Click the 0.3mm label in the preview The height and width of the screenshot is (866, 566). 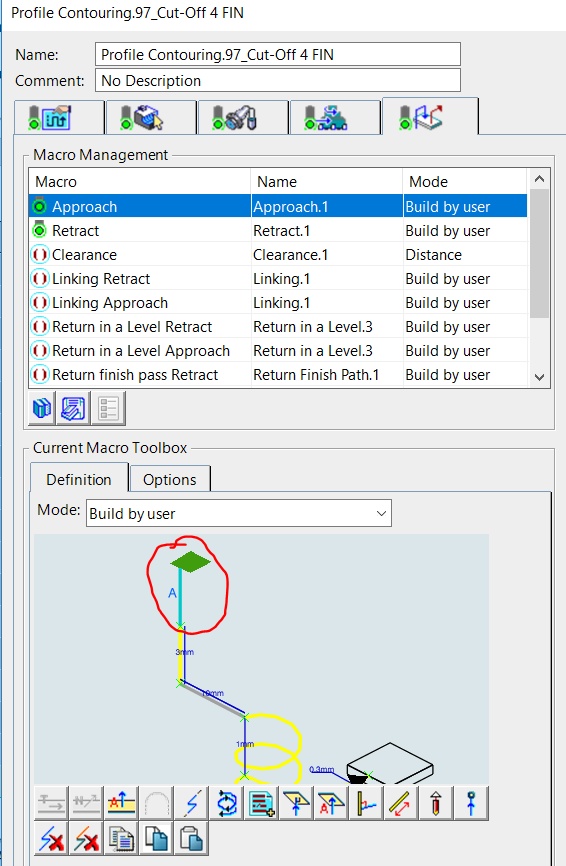[x=321, y=769]
